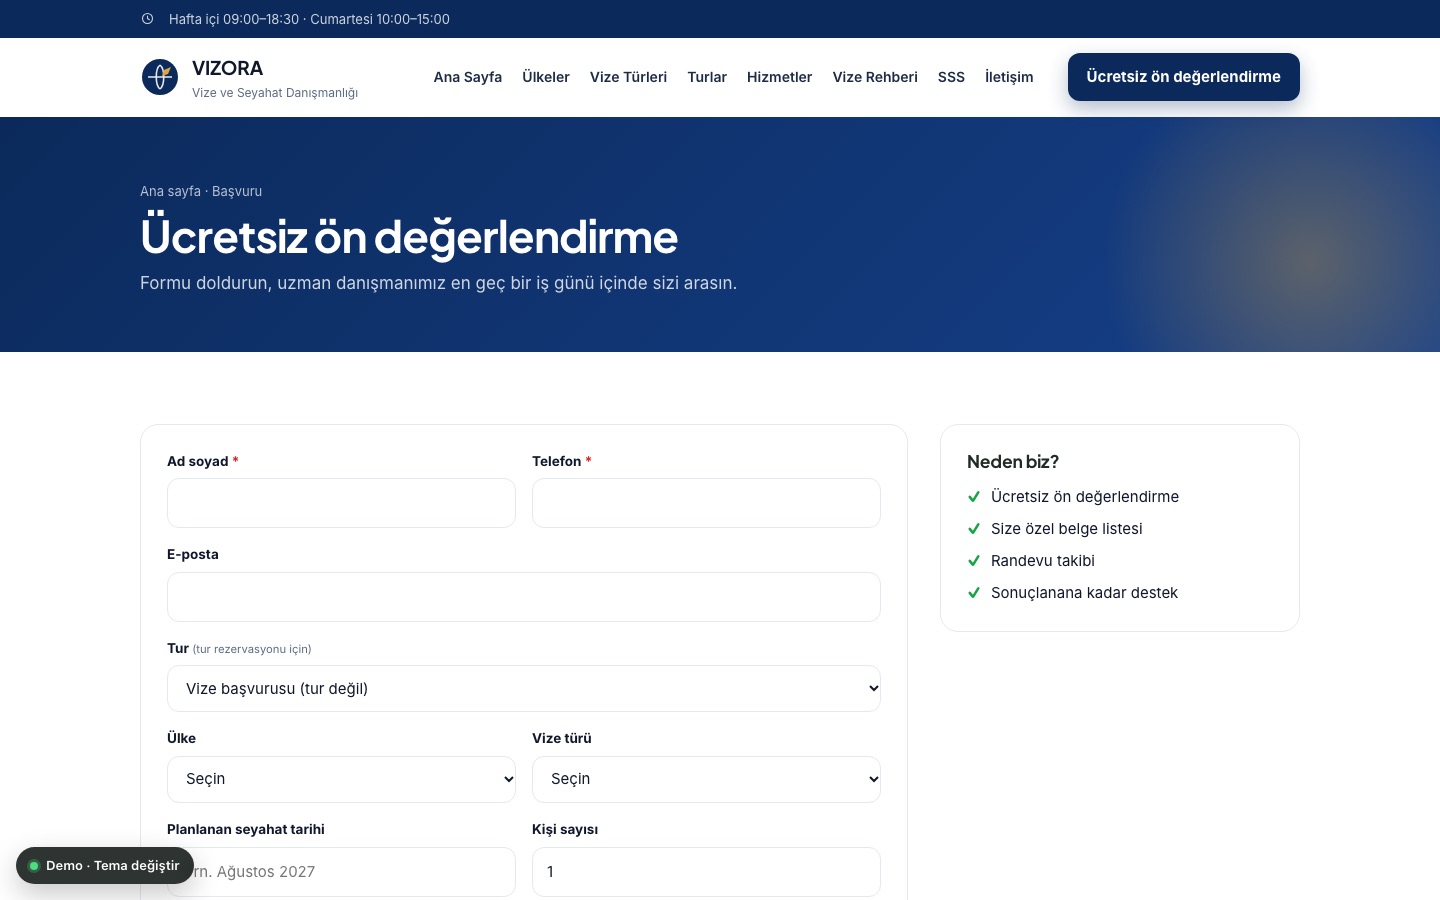
Task: Click the Başvuru breadcrumb text
Action: 237,191
